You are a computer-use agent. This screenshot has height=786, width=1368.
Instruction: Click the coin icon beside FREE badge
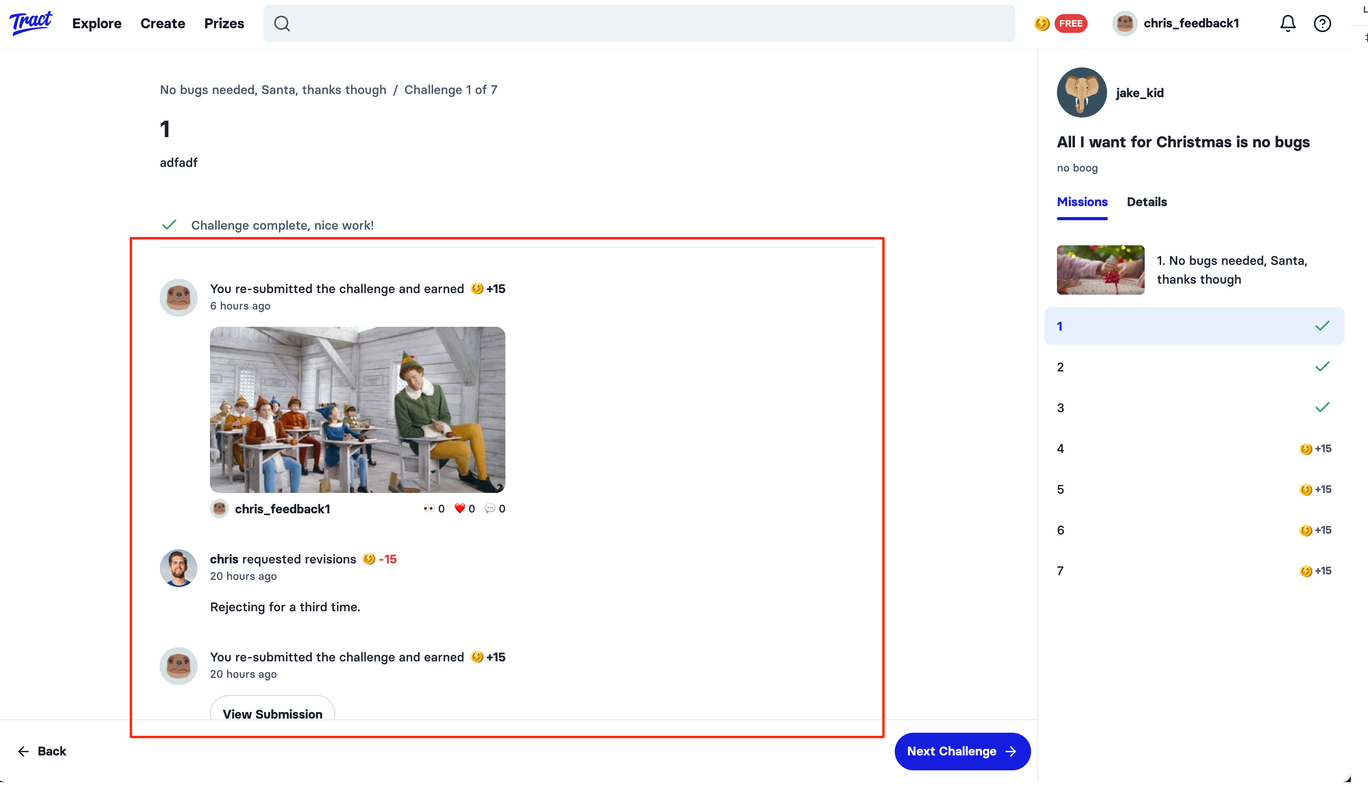1042,24
